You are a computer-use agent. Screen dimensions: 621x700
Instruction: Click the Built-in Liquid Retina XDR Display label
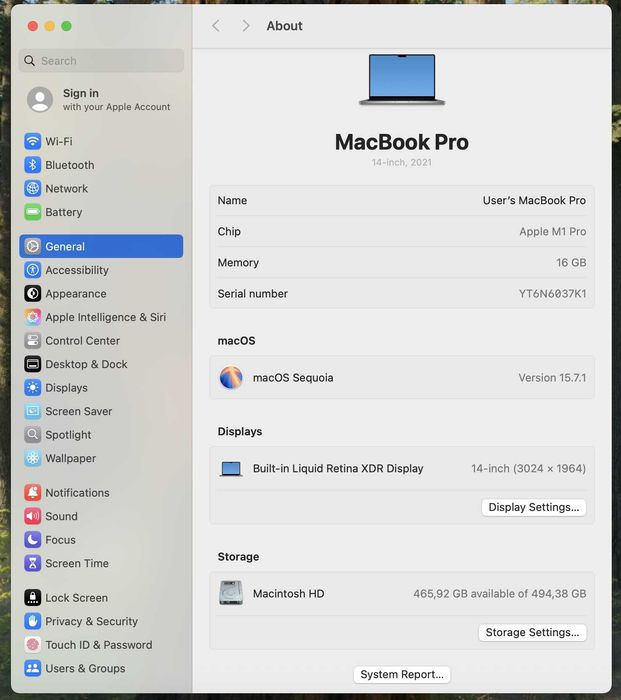(x=338, y=468)
